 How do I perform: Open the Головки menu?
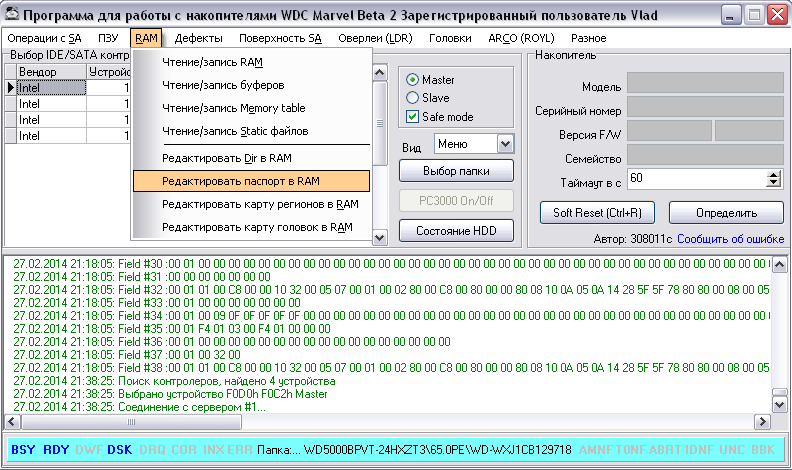450,38
